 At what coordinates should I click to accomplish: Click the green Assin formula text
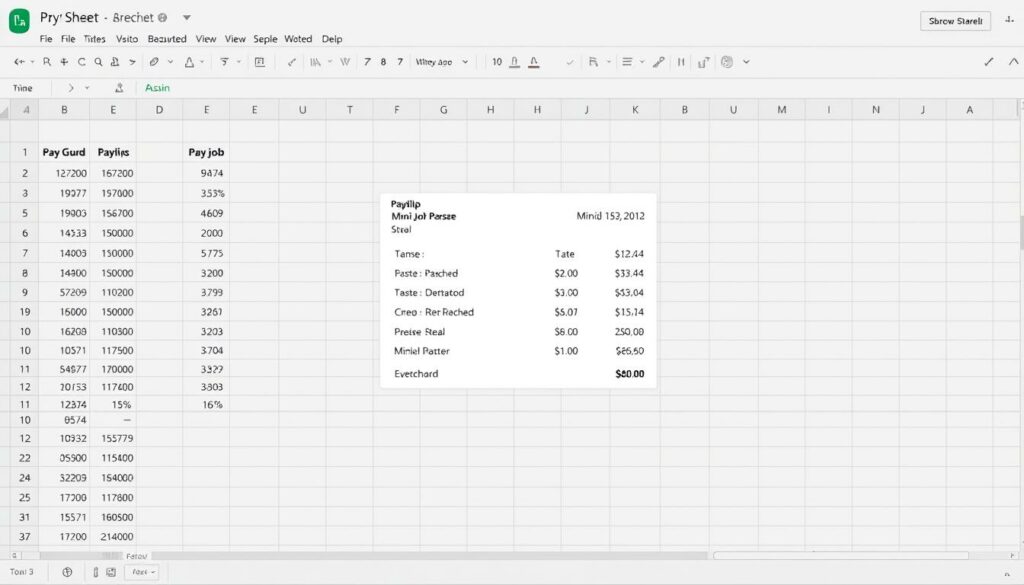[x=157, y=87]
